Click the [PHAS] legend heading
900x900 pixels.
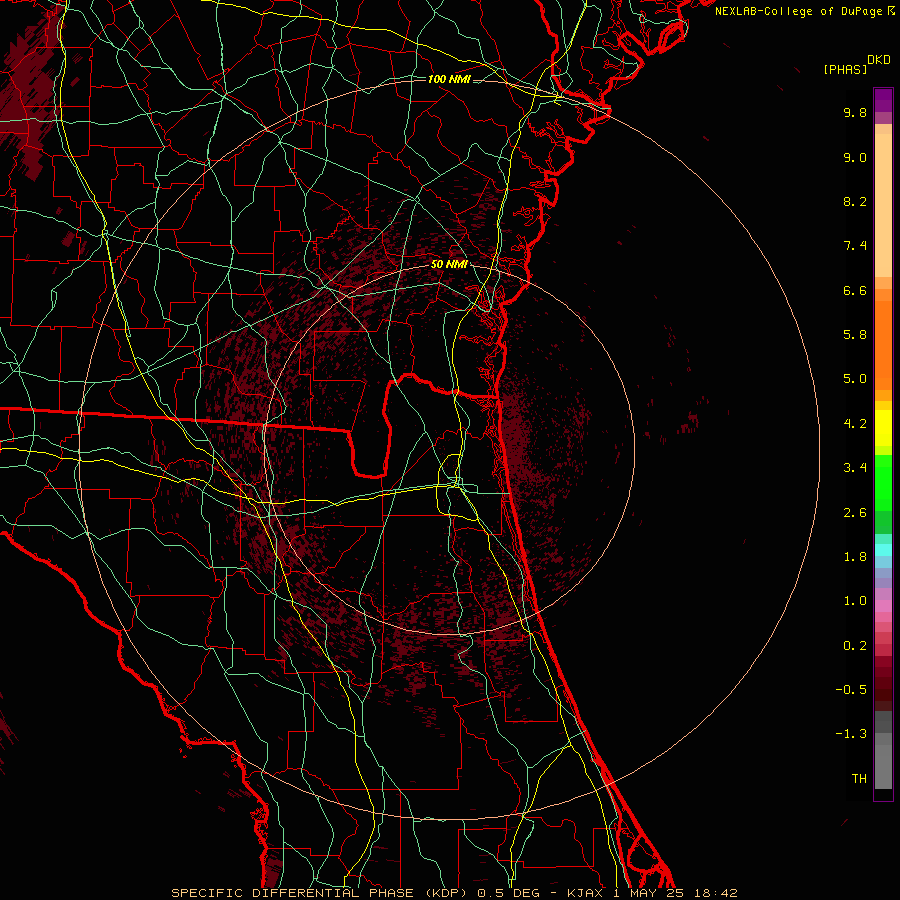[845, 69]
